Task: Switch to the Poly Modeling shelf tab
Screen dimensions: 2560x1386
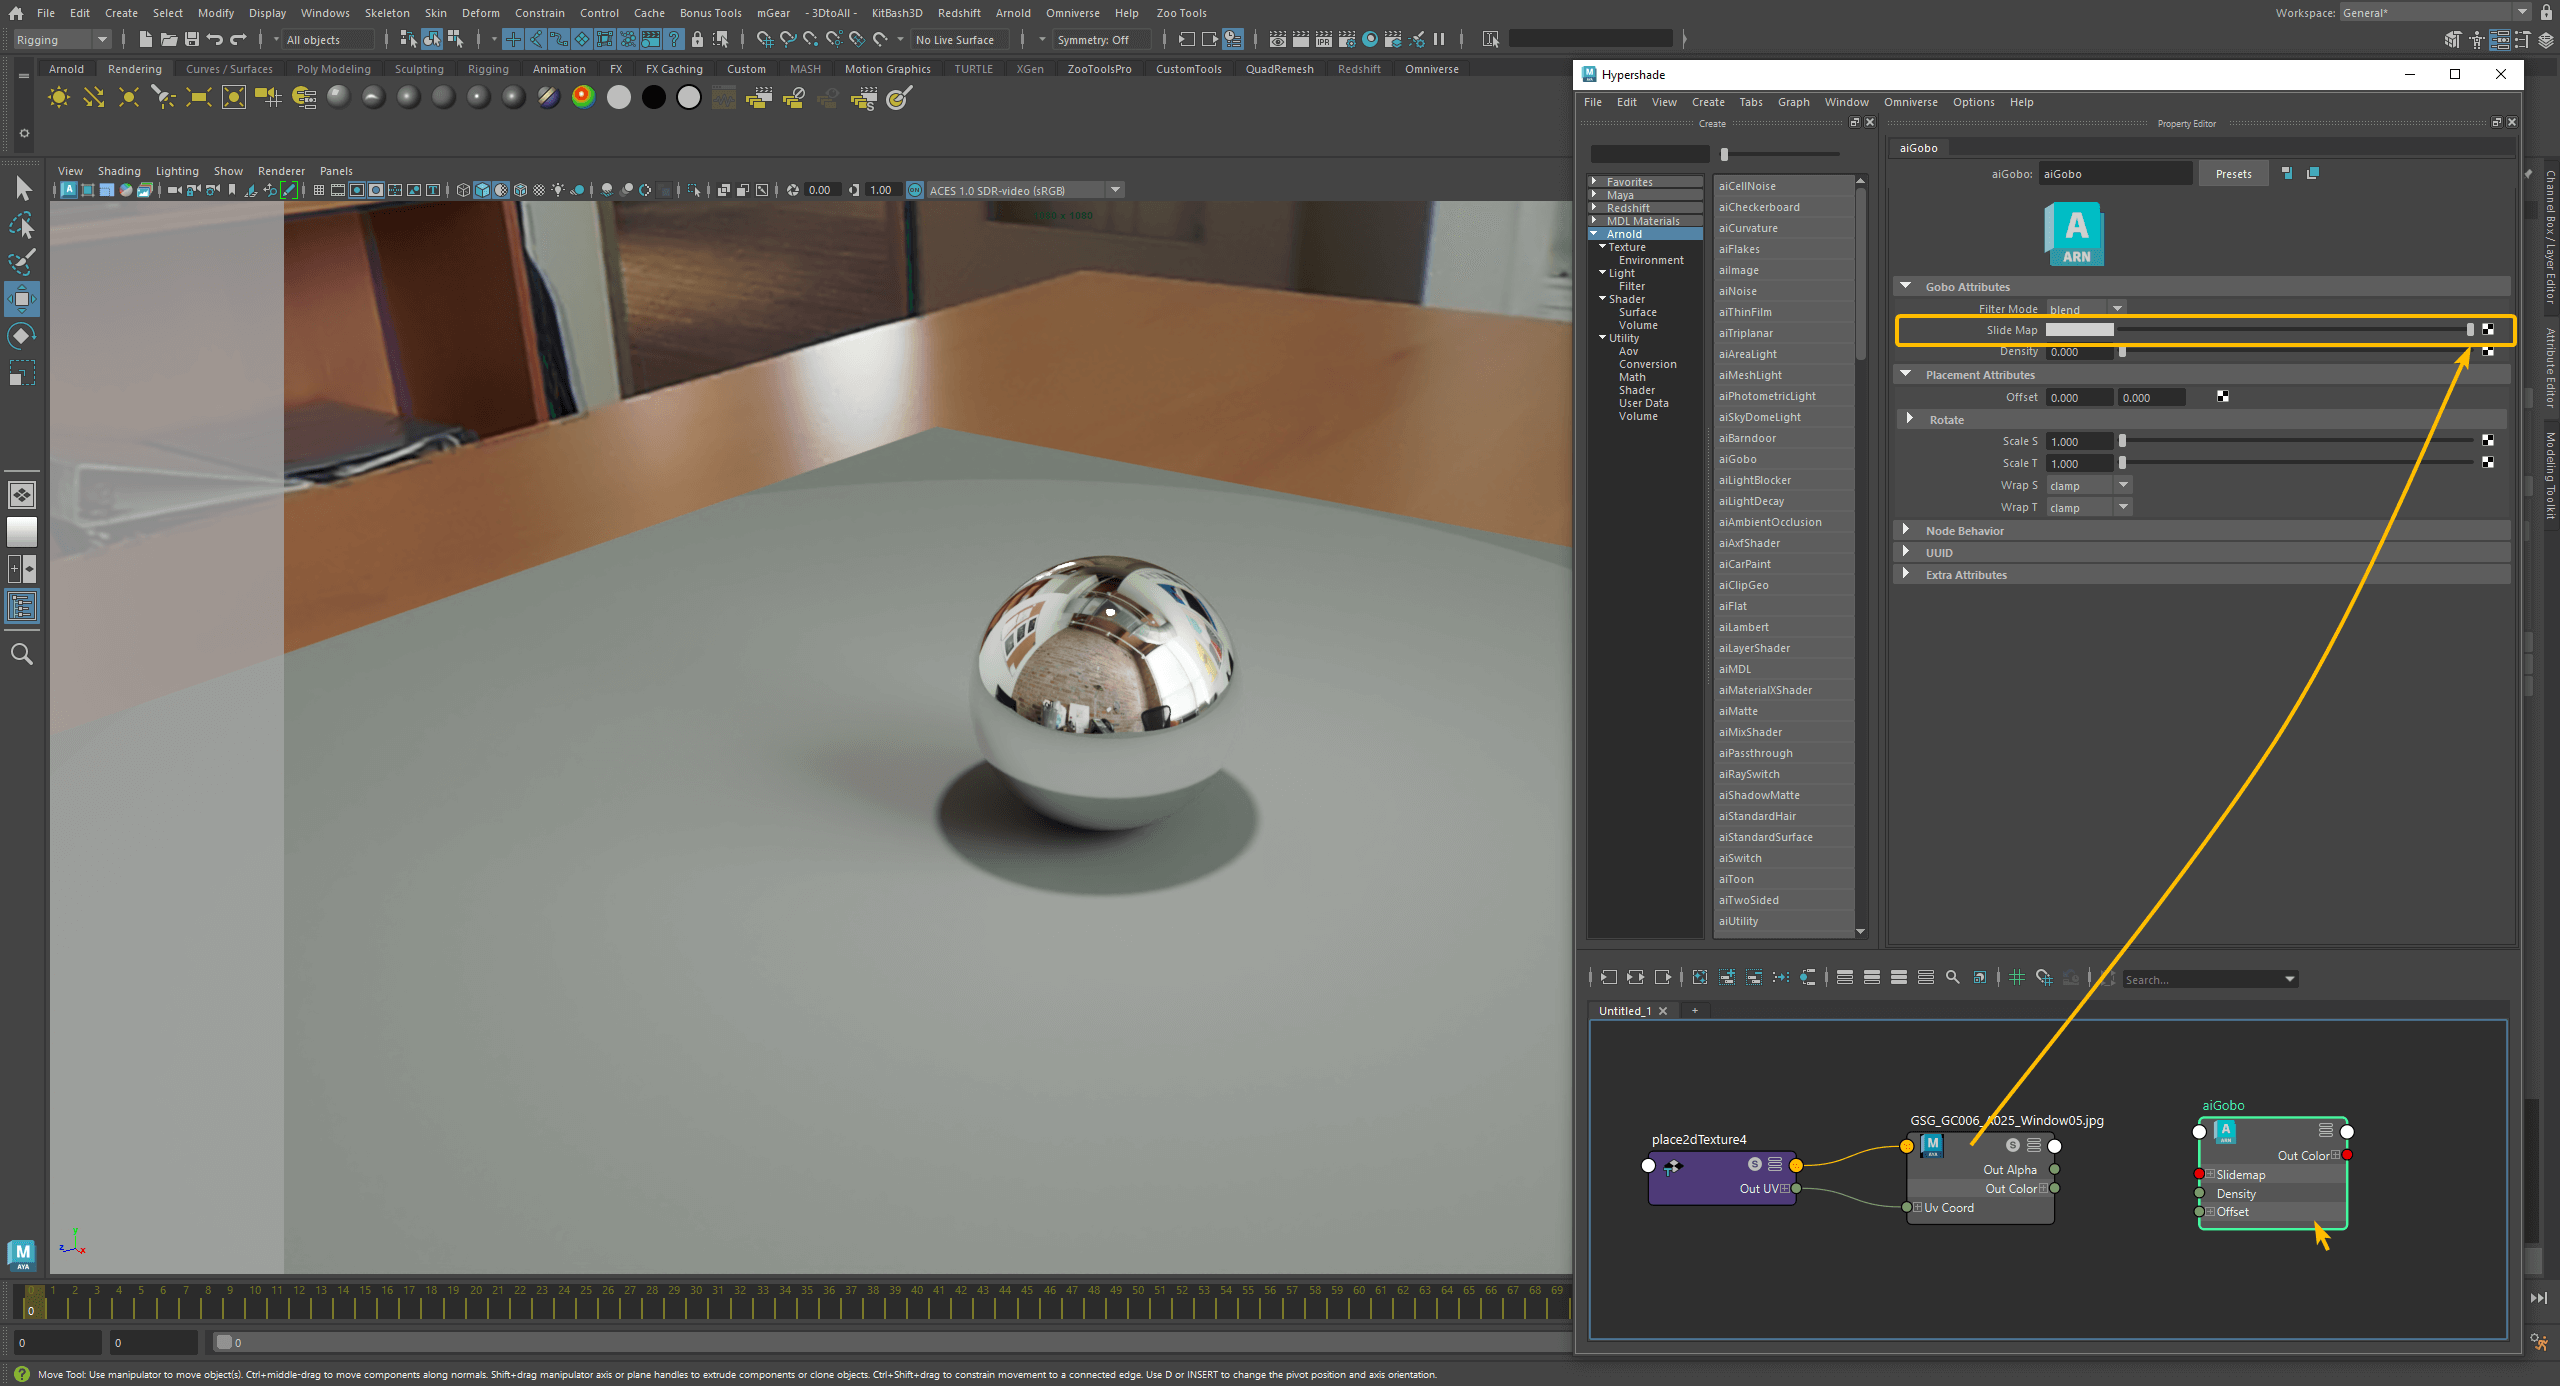Action: (x=333, y=69)
